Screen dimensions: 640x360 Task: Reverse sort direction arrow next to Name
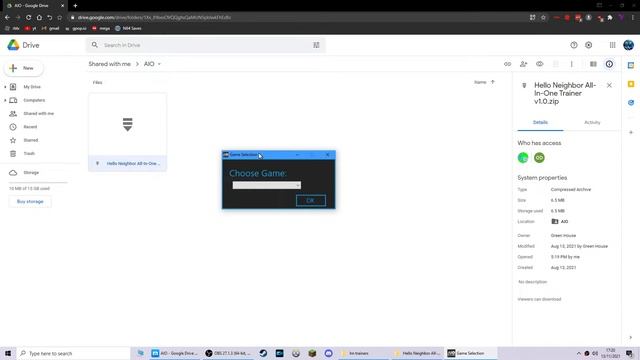(493, 82)
